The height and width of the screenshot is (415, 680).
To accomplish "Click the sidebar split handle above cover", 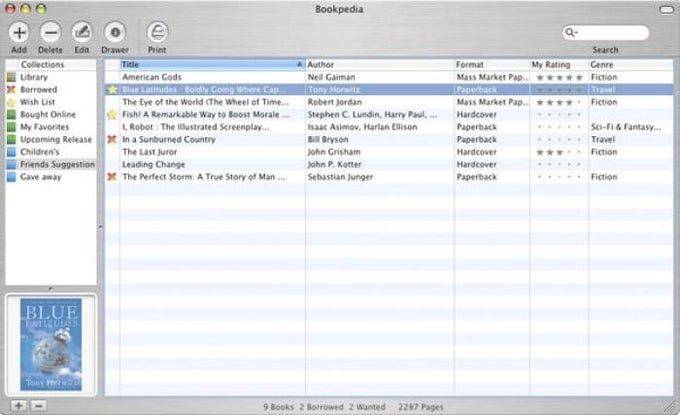I will pos(51,289).
